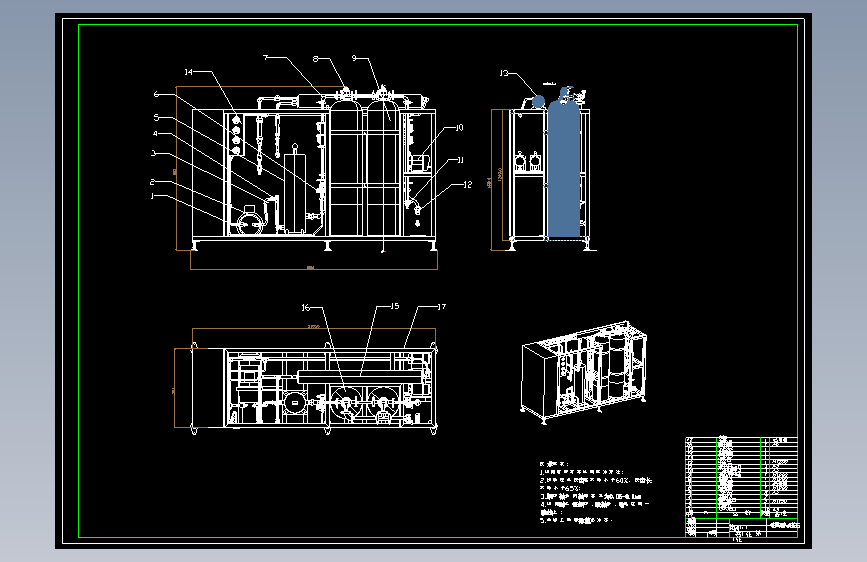Select balloon number 17 in top view
The height and width of the screenshot is (562, 867).
[x=441, y=306]
